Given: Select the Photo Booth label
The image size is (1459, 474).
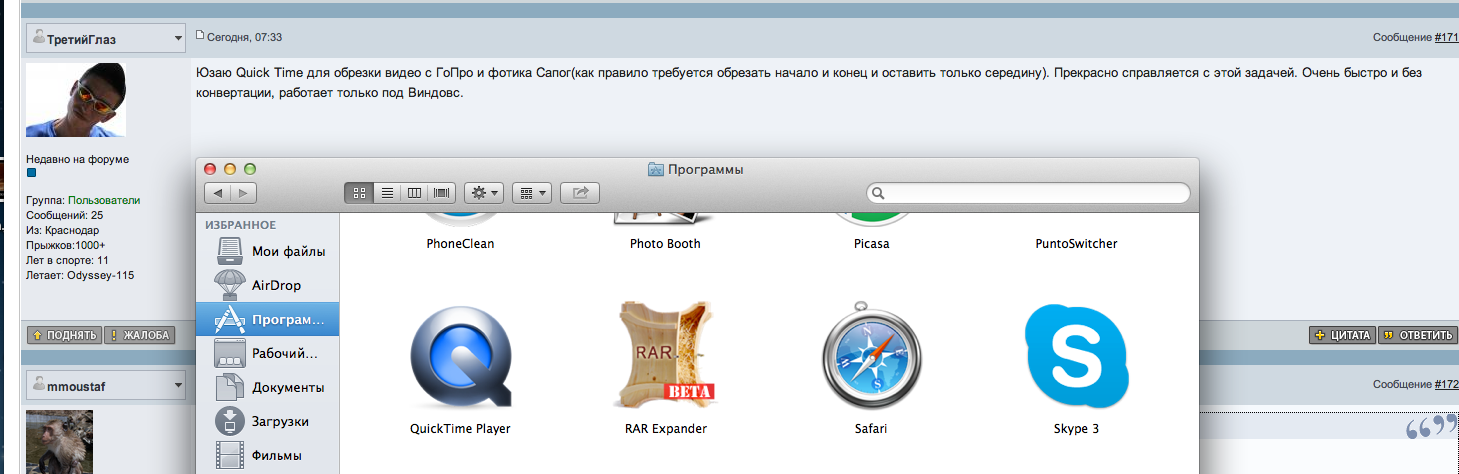Looking at the screenshot, I should [x=665, y=243].
